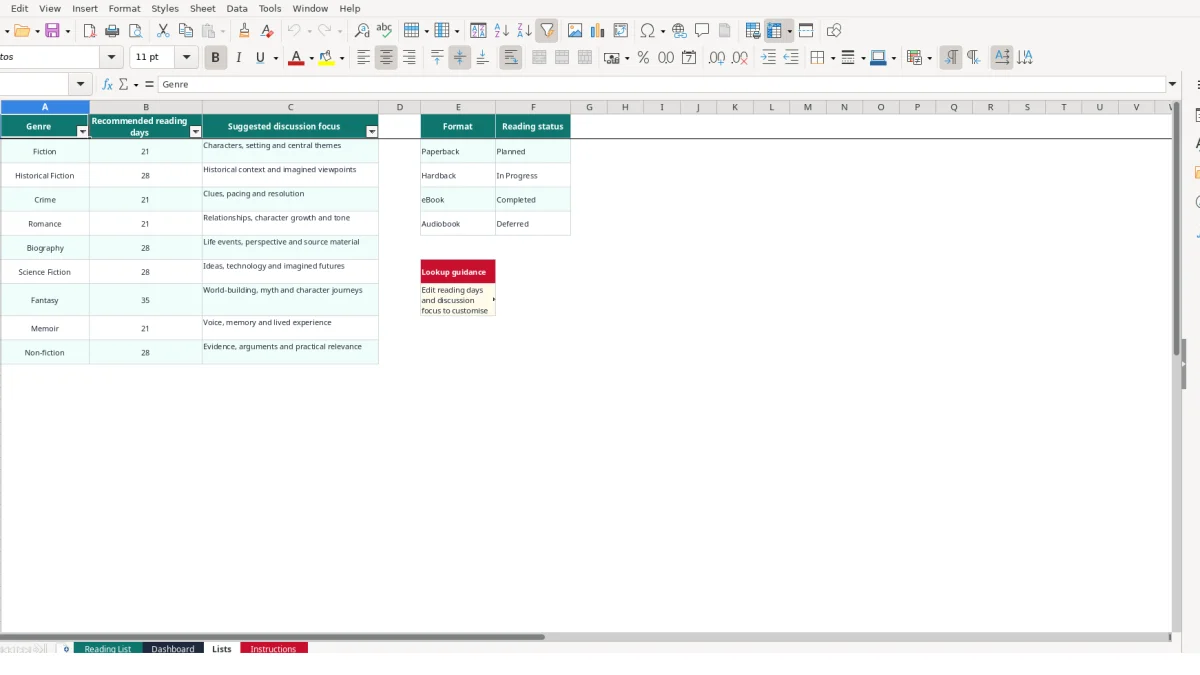Open the font name dropdown arrow
The width and height of the screenshot is (1200, 675).
click(112, 58)
